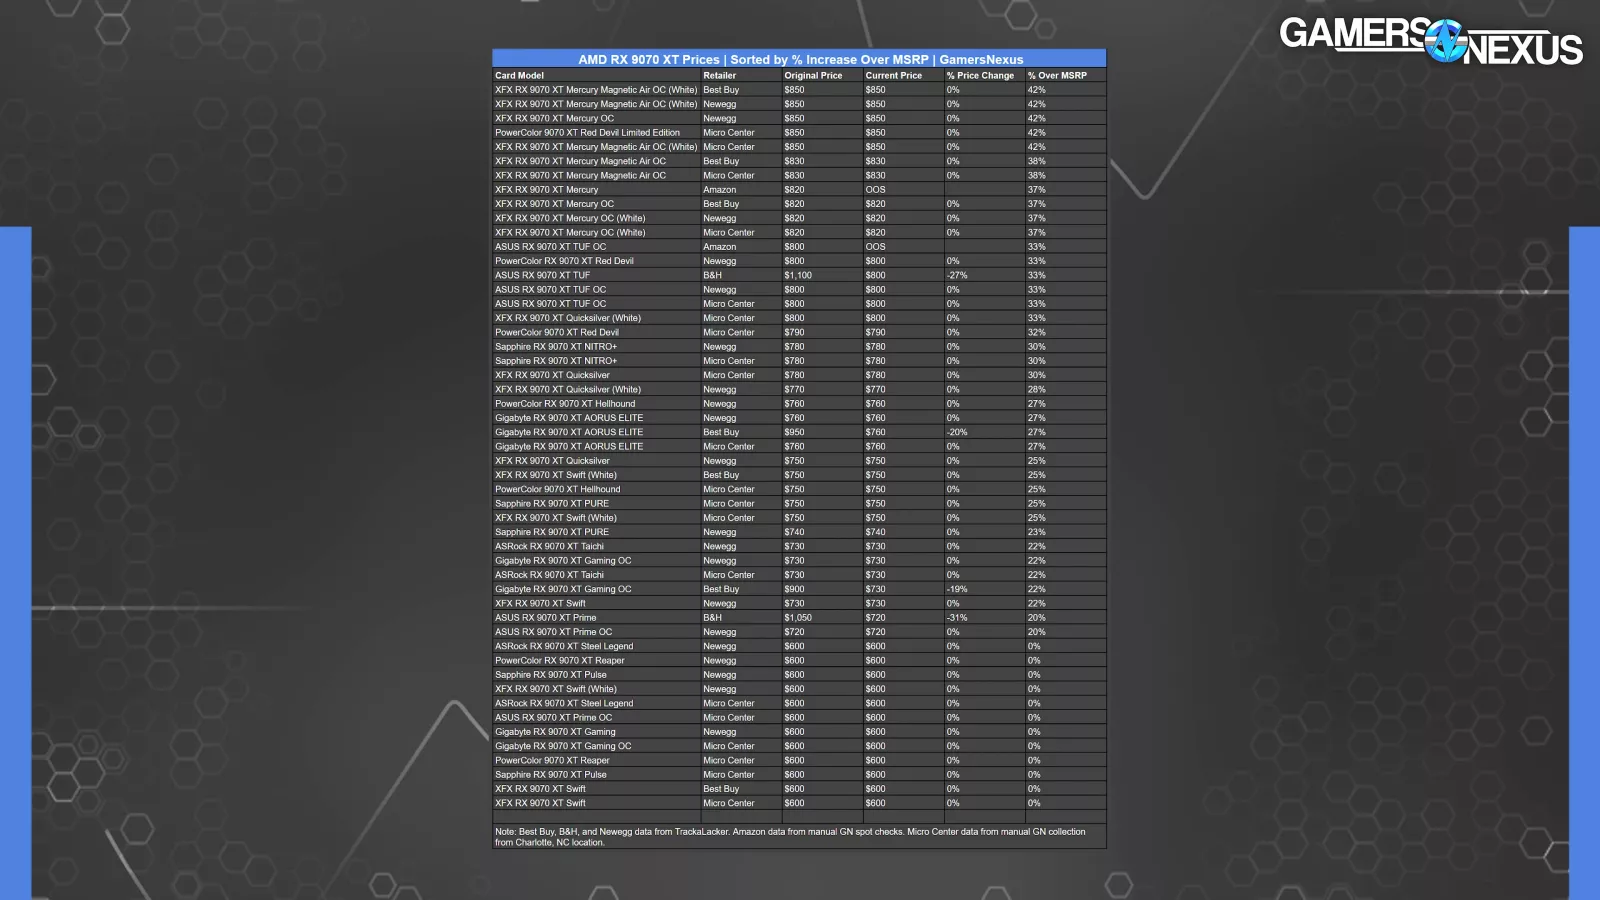The image size is (1600, 900).
Task: Click the 28% over MSRP cell
Action: coord(1036,390)
